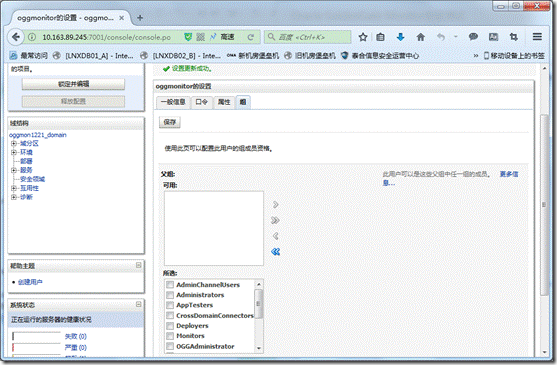
Task: Expand the 环境 tree node
Action: pyautogui.click(x=13, y=152)
